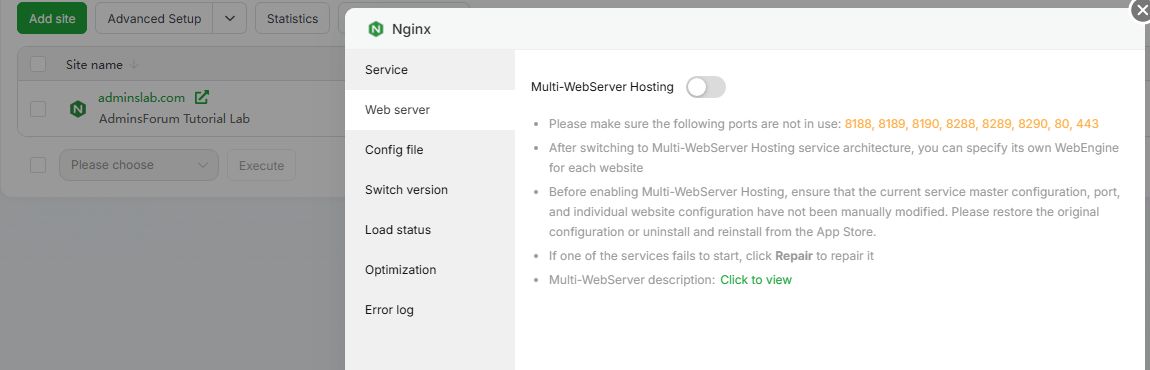Click the Execute button
This screenshot has width=1150, height=370.
coord(261,165)
